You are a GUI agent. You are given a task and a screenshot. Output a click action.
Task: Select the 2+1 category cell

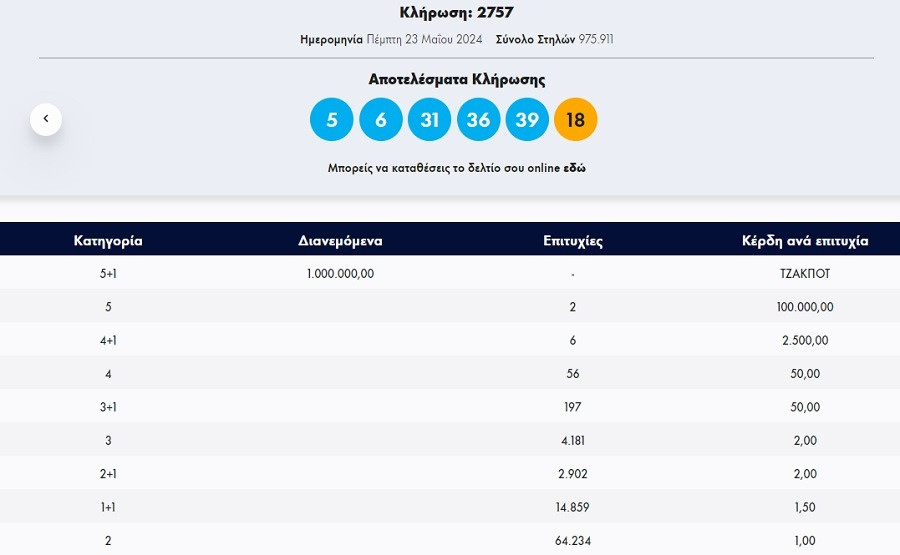pos(108,474)
